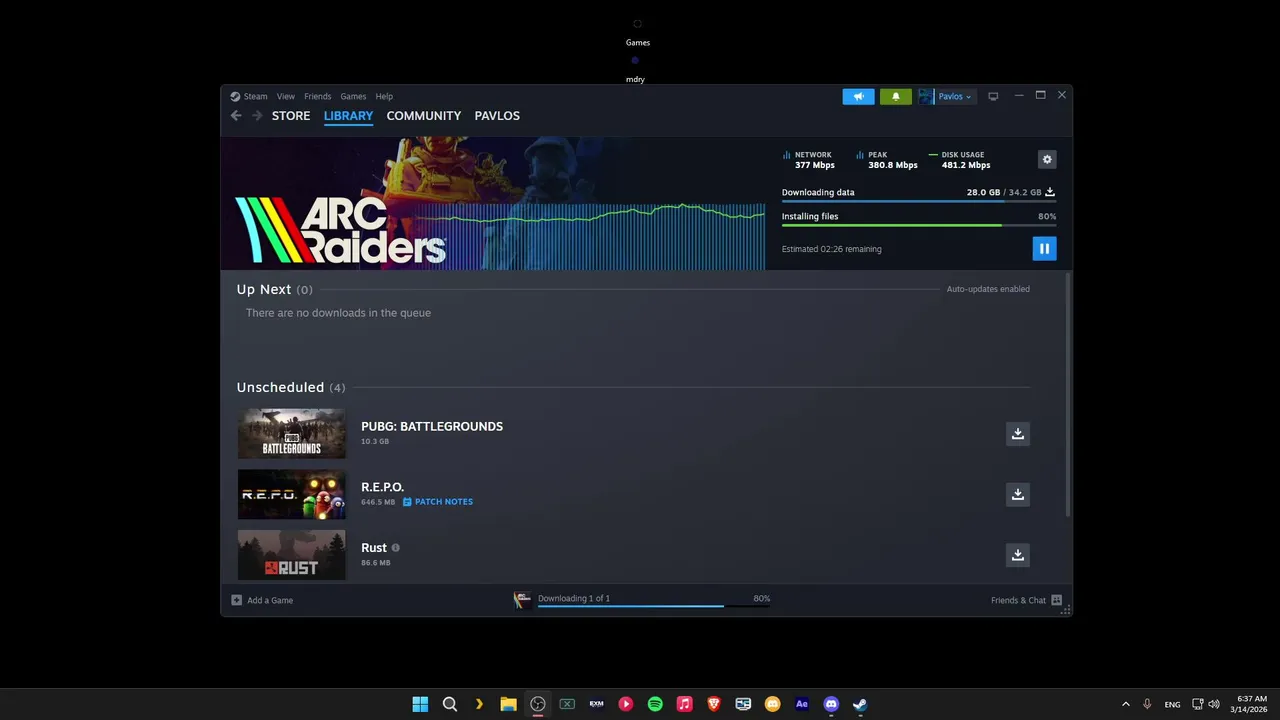Click the R.E.P.O. title text
The image size is (1280, 720).
pyautogui.click(x=382, y=487)
